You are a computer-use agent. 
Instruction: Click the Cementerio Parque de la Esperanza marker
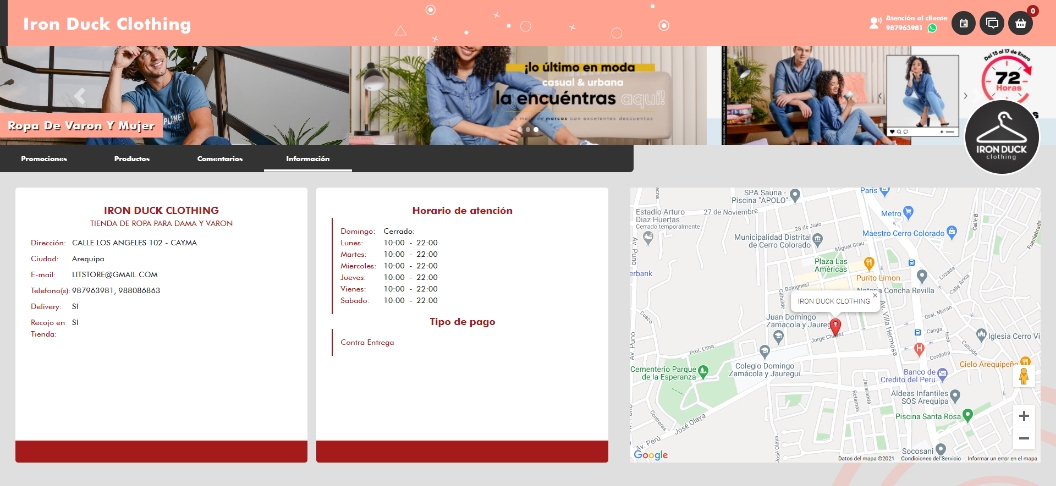tap(703, 370)
